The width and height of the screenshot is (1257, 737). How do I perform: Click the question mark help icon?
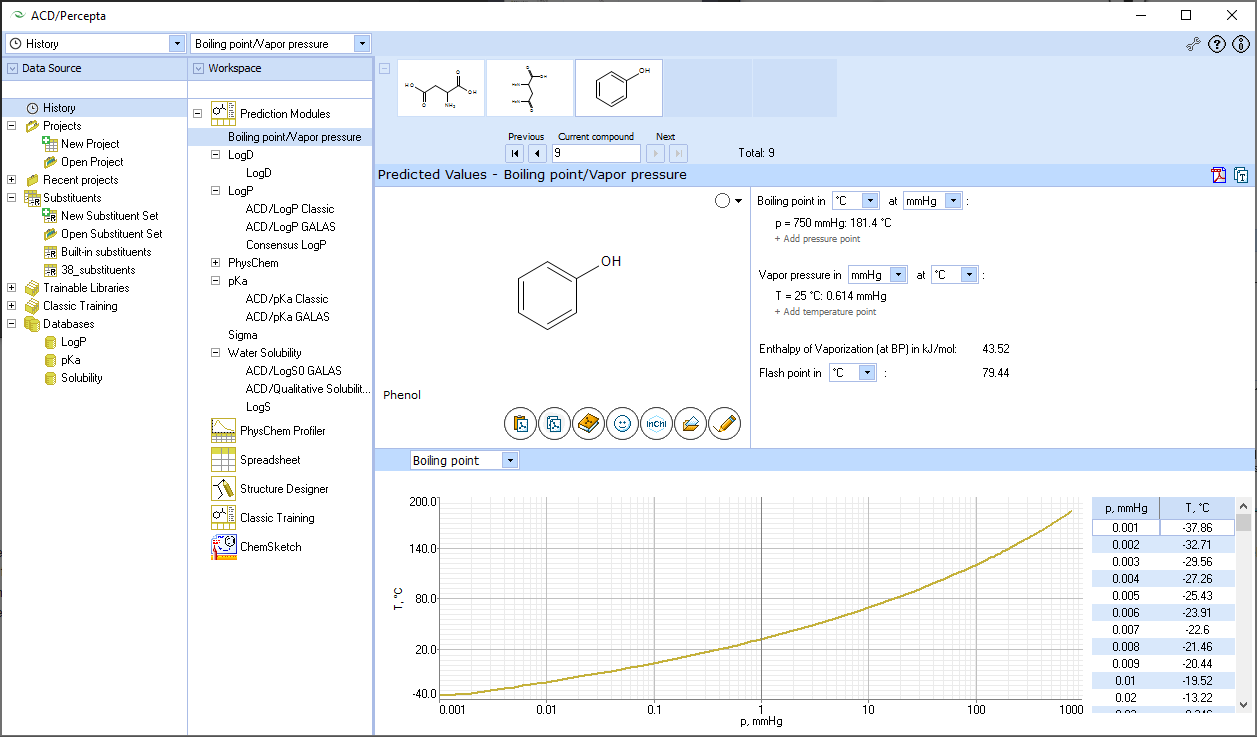(1217, 44)
